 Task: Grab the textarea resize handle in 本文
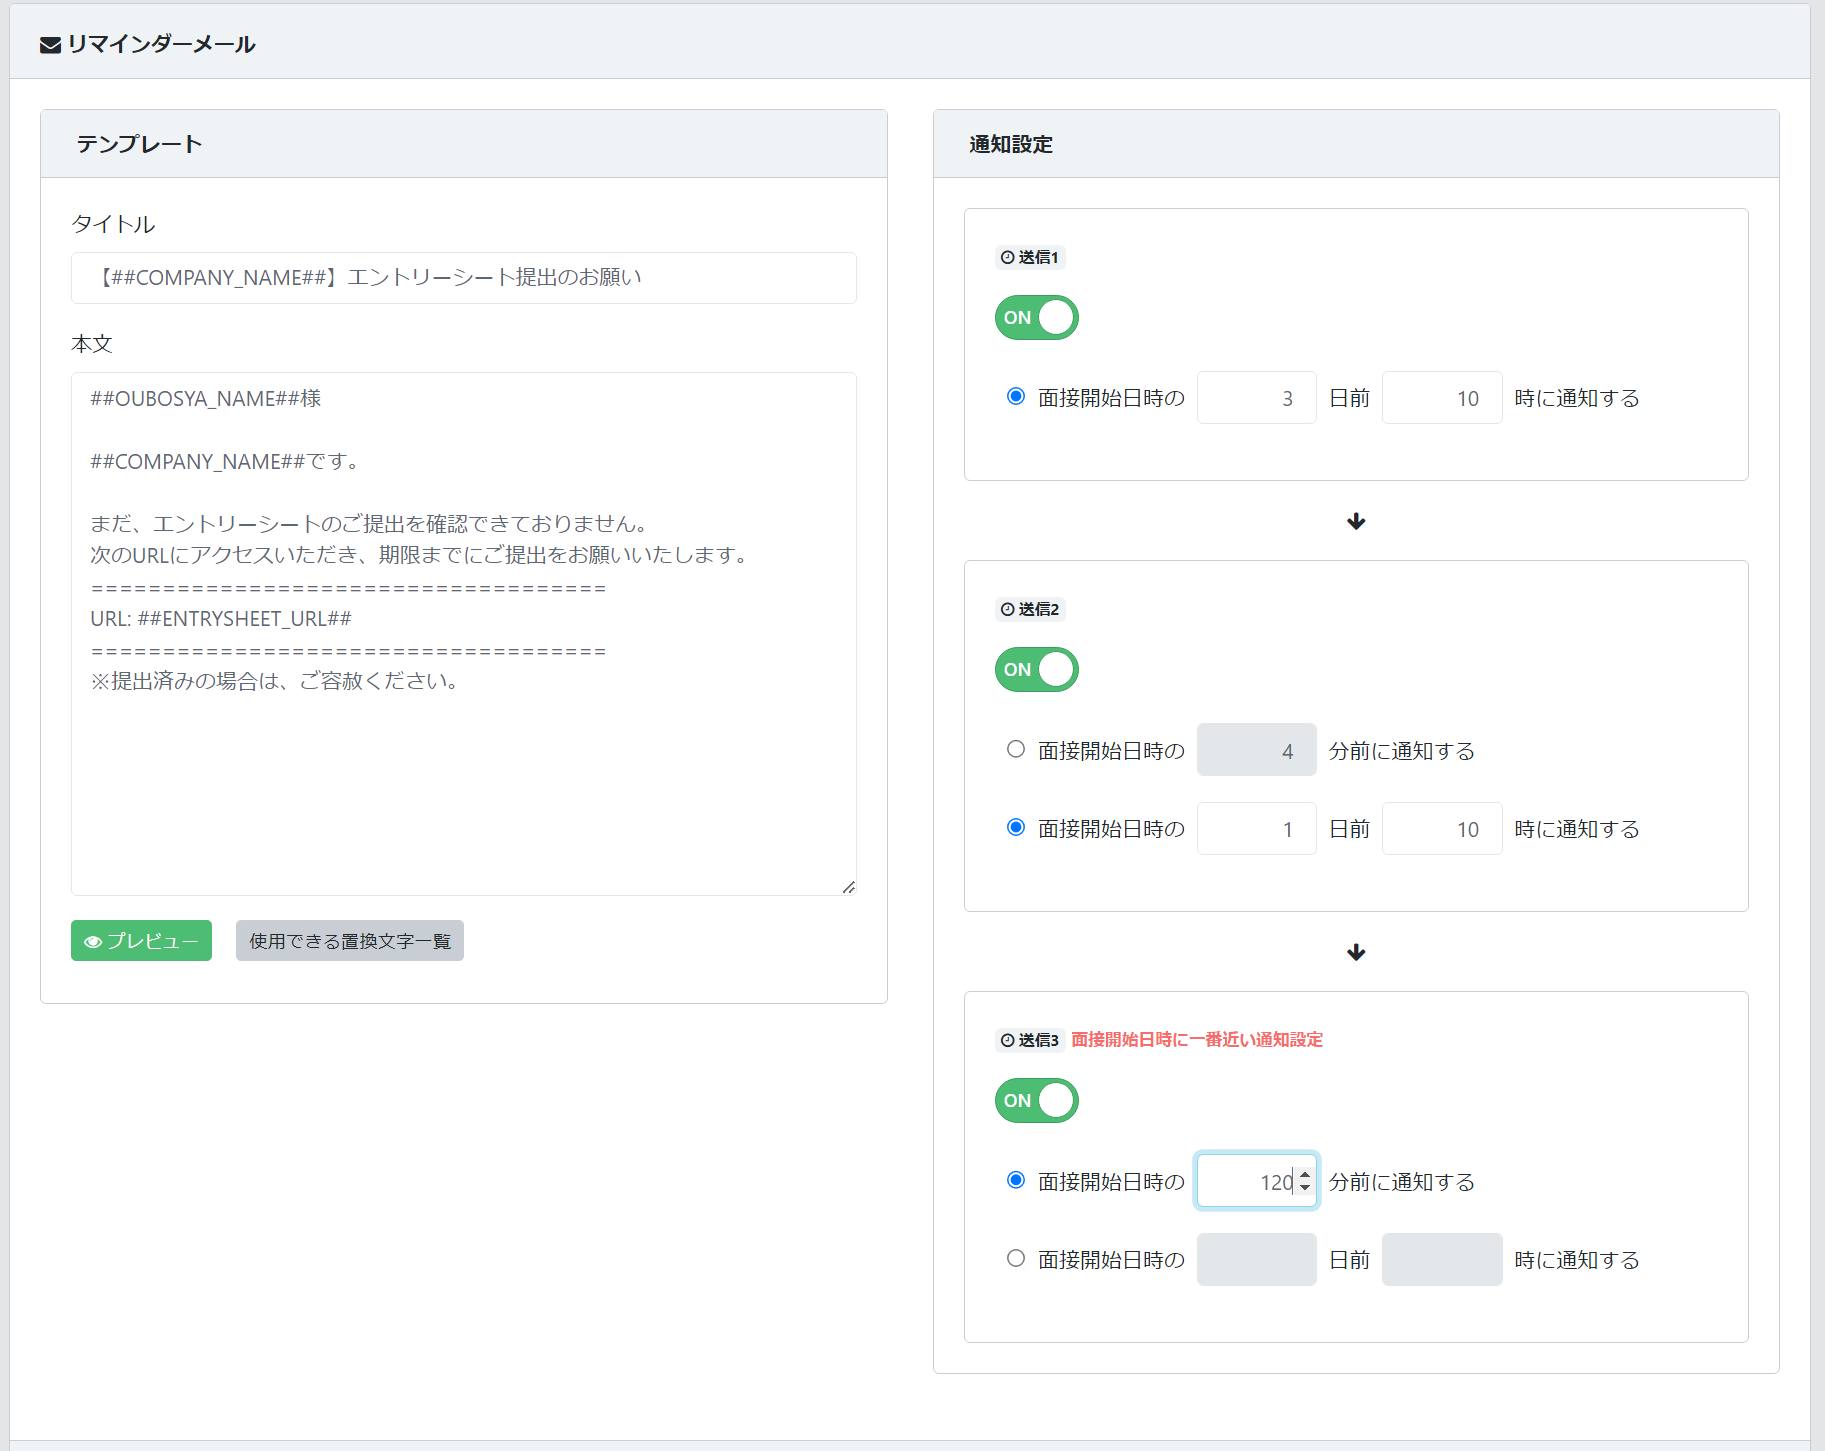849,887
